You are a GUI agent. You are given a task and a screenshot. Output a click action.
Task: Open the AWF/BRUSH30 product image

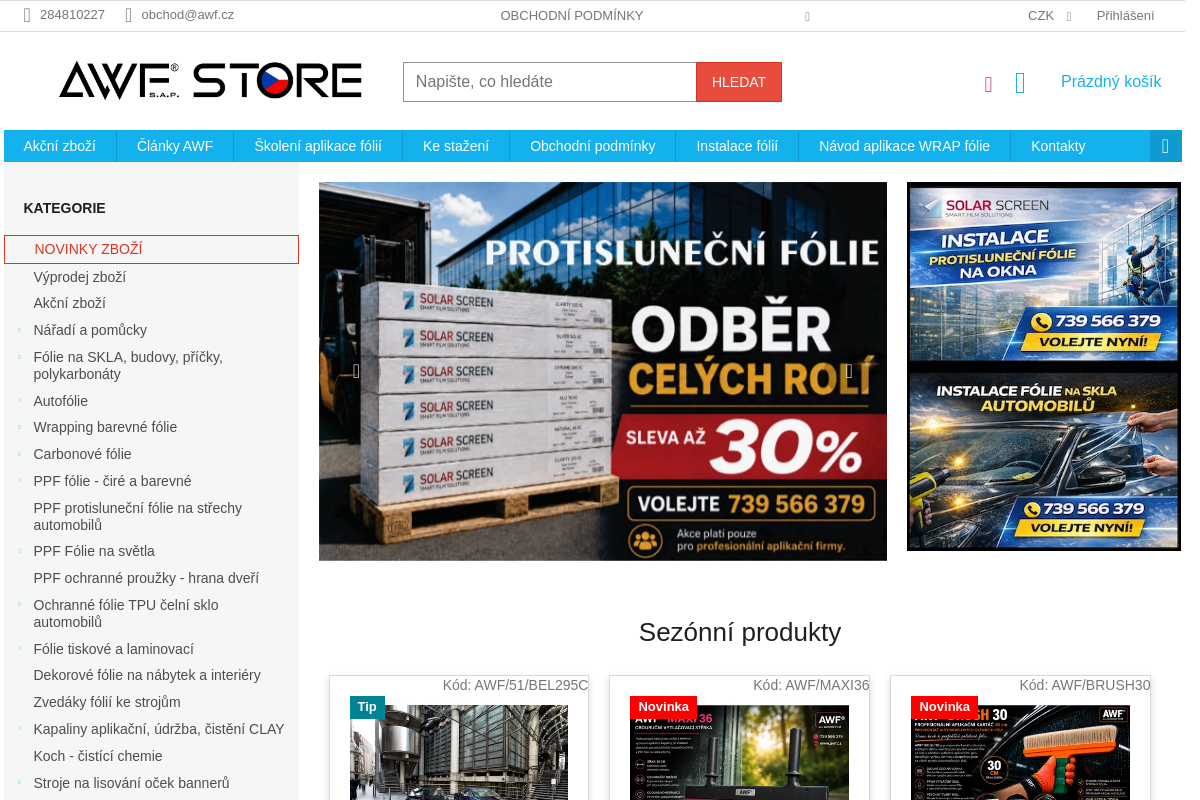tap(1020, 752)
